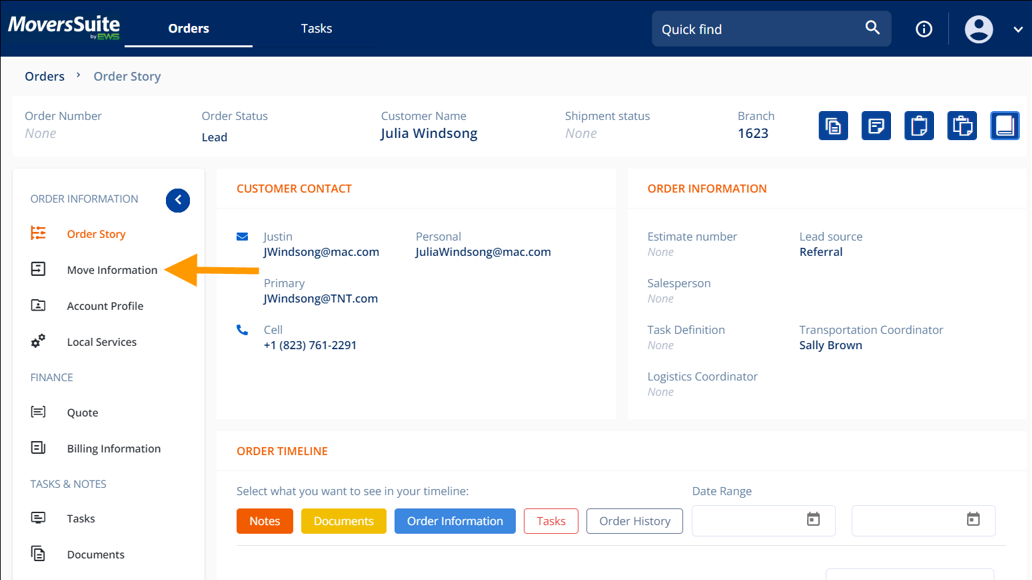Screen dimensions: 1032x580
Task: Click the JuliaWindsong@mac.com email link
Action: point(483,252)
